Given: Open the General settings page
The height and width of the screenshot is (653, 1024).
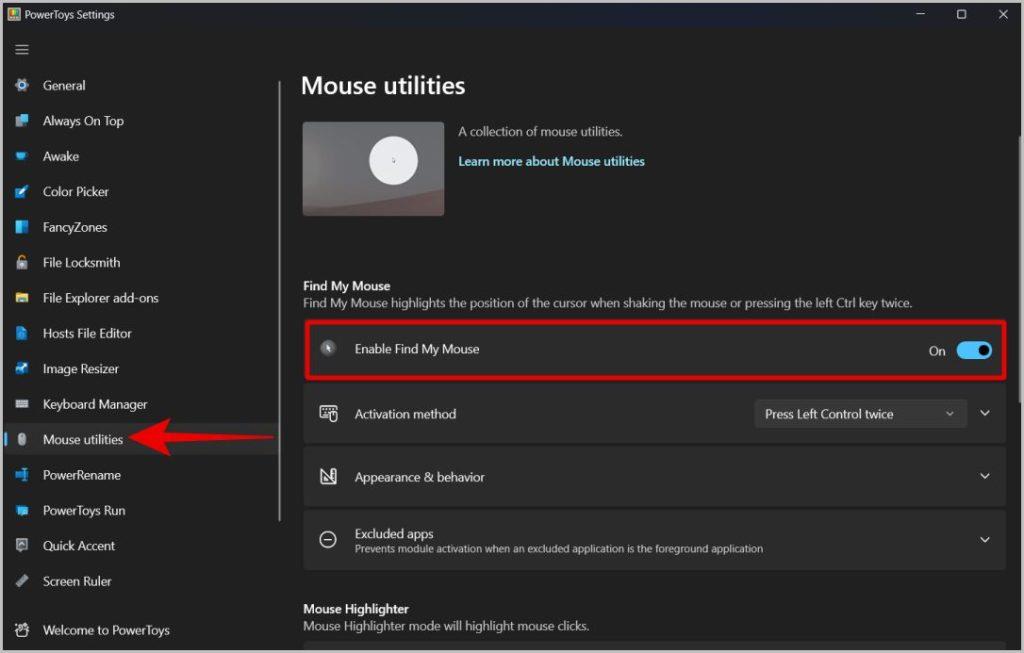Looking at the screenshot, I should [x=64, y=86].
